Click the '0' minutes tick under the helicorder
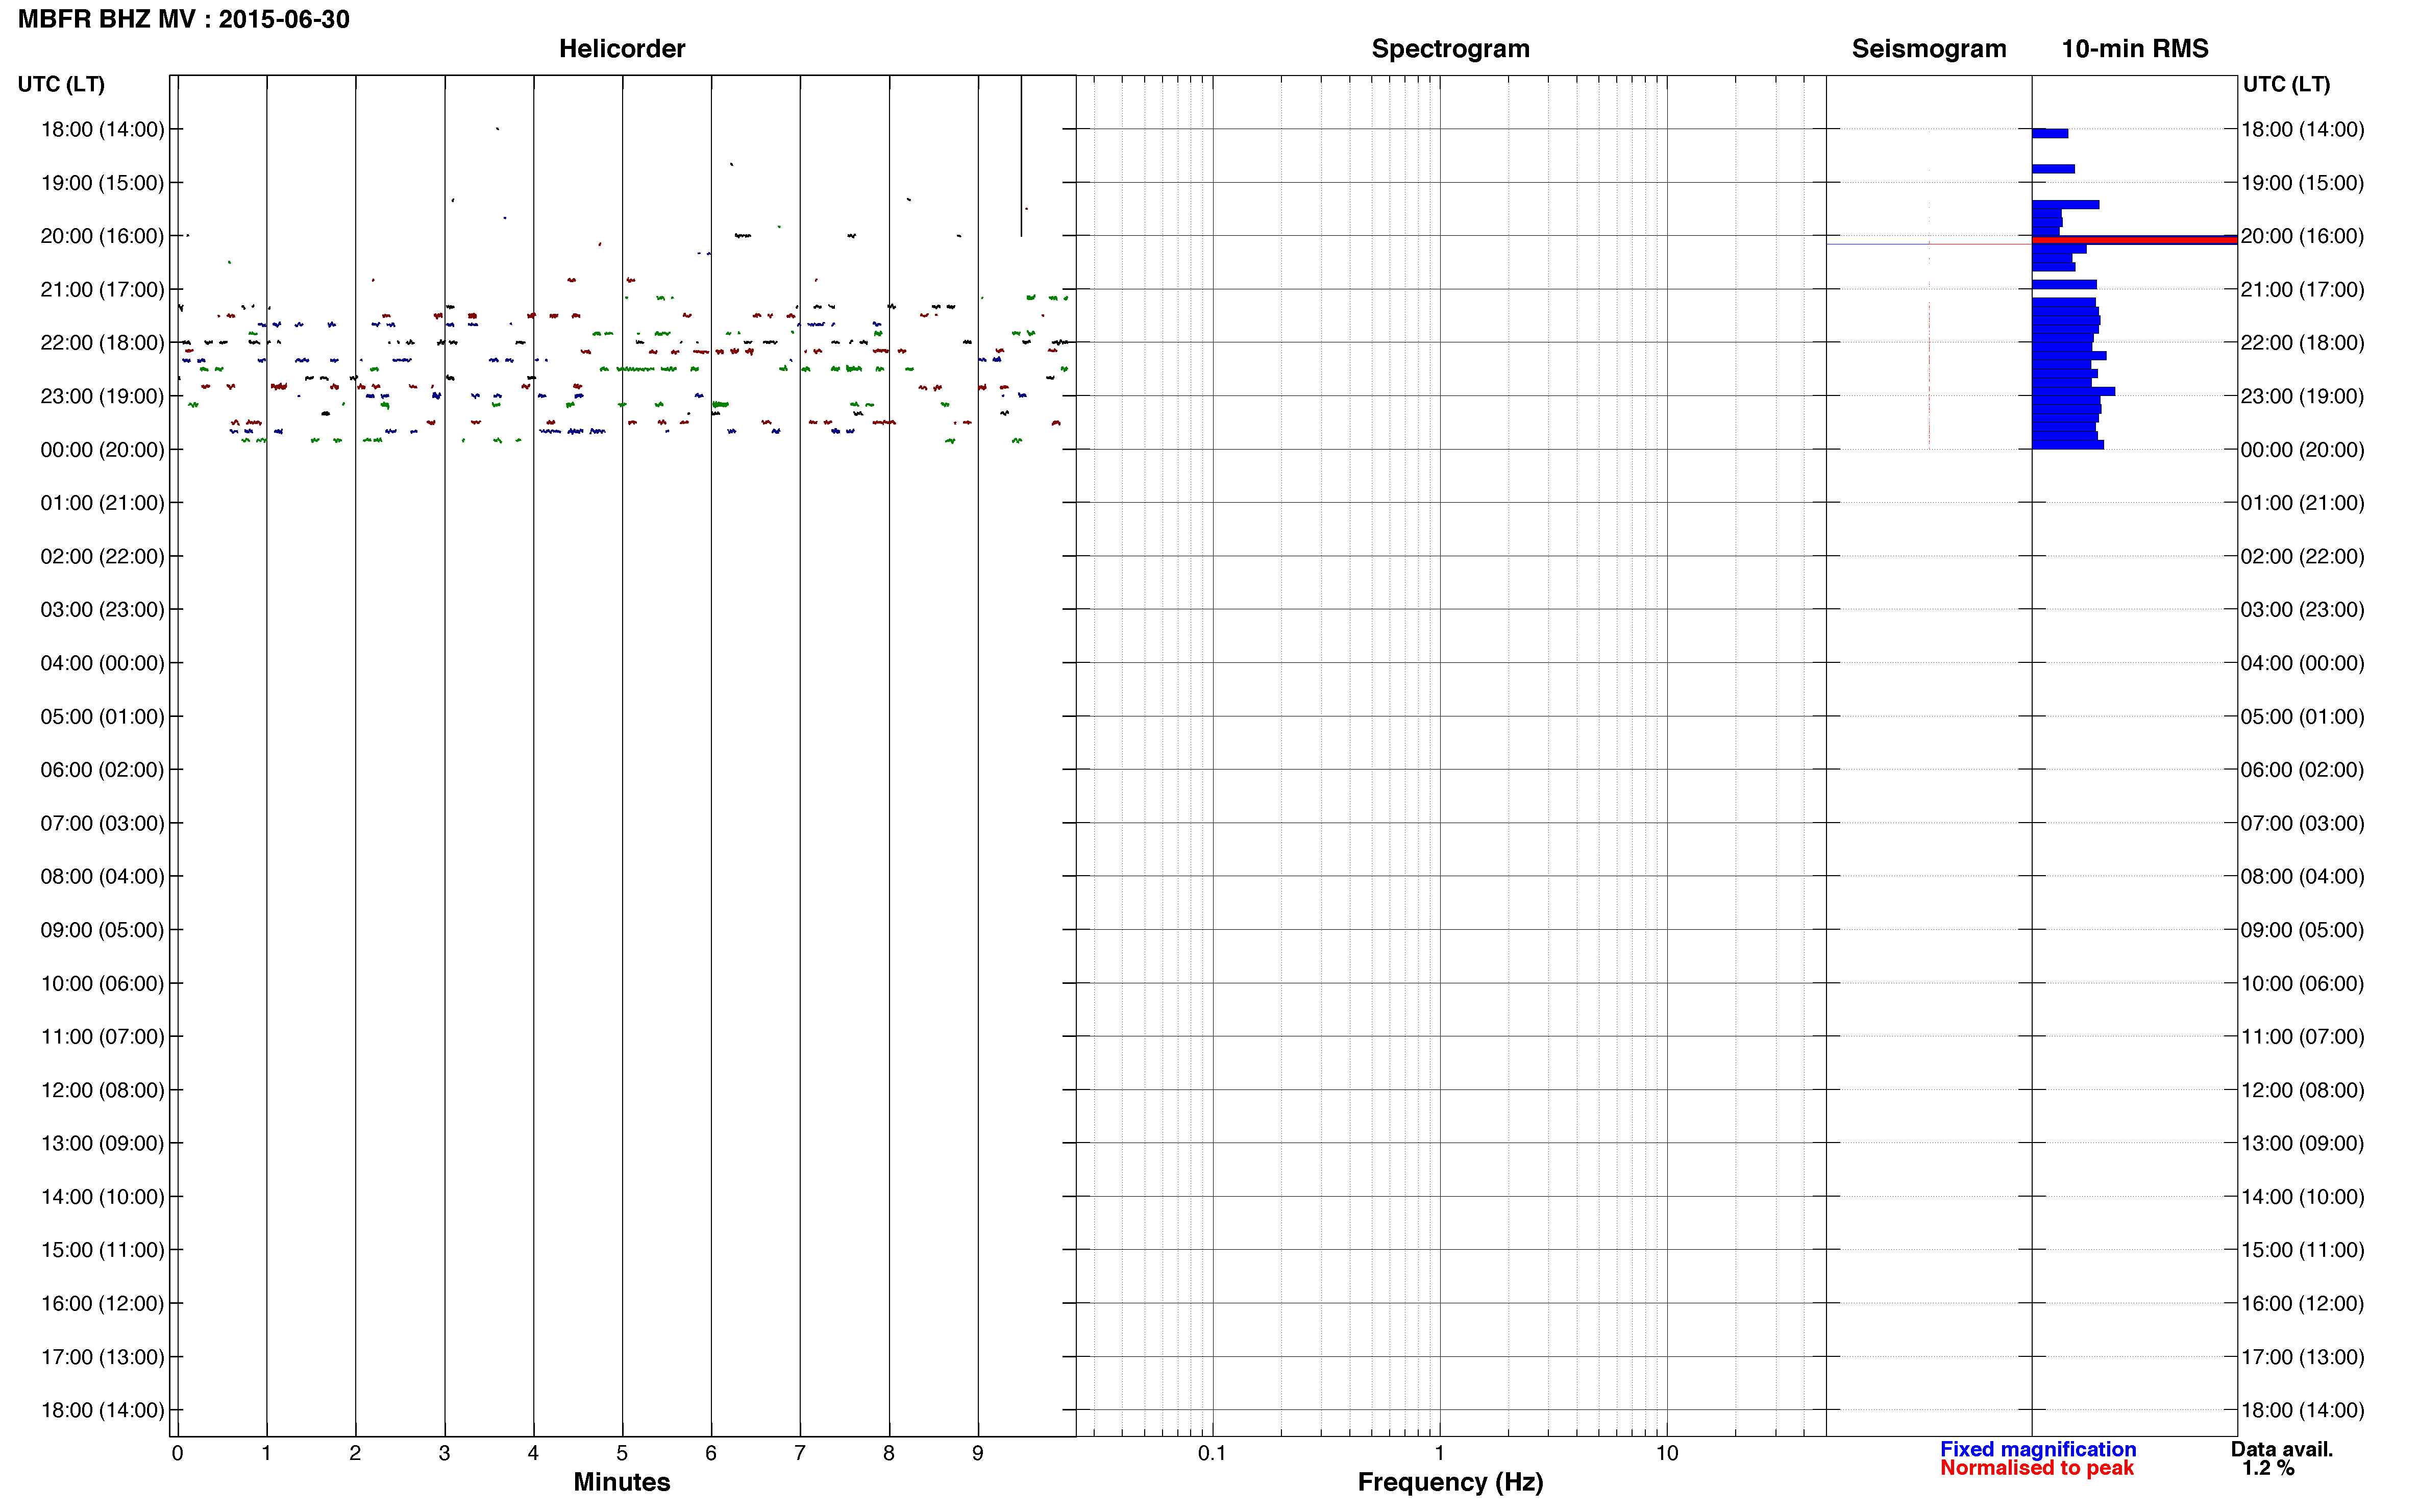This screenshot has height=1512, width=2419. pos(177,1453)
